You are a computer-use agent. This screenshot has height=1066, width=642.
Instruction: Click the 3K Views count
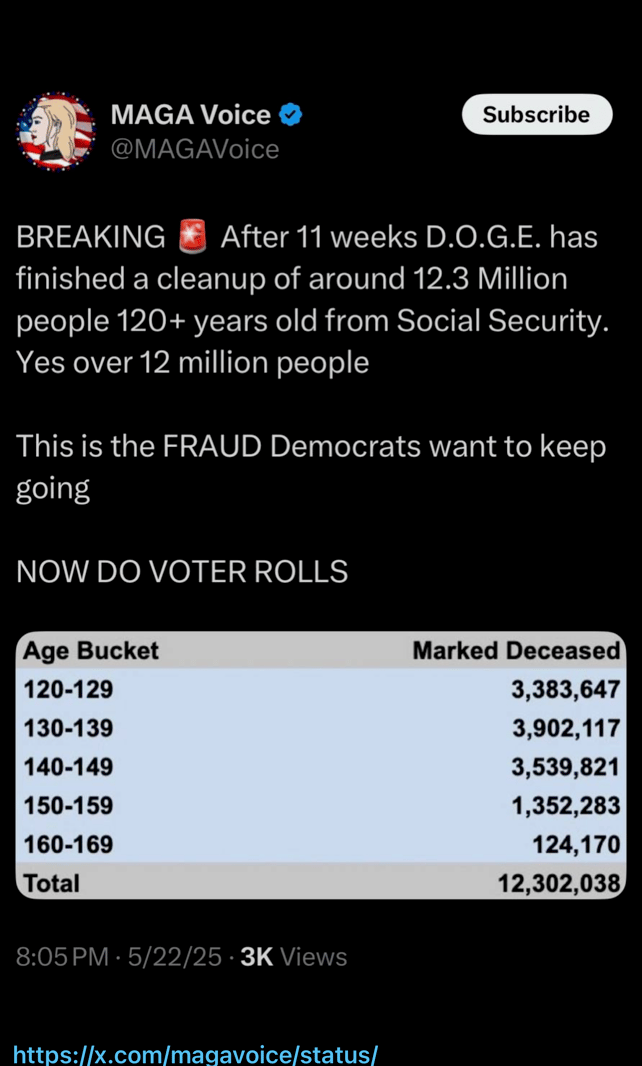(x=293, y=957)
